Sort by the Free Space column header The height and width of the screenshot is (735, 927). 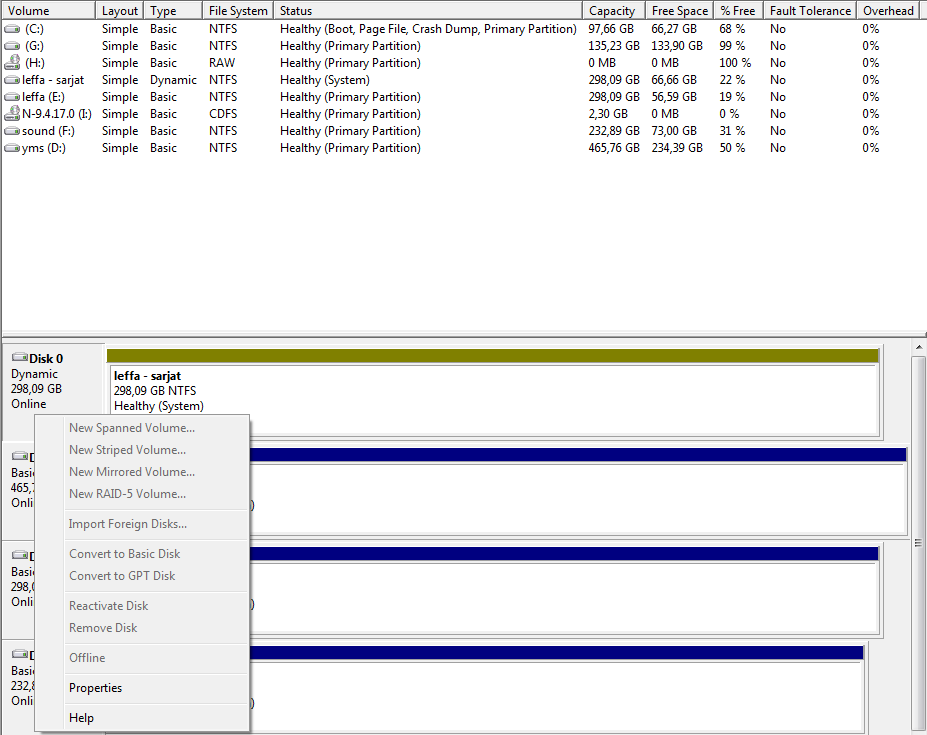tap(680, 11)
